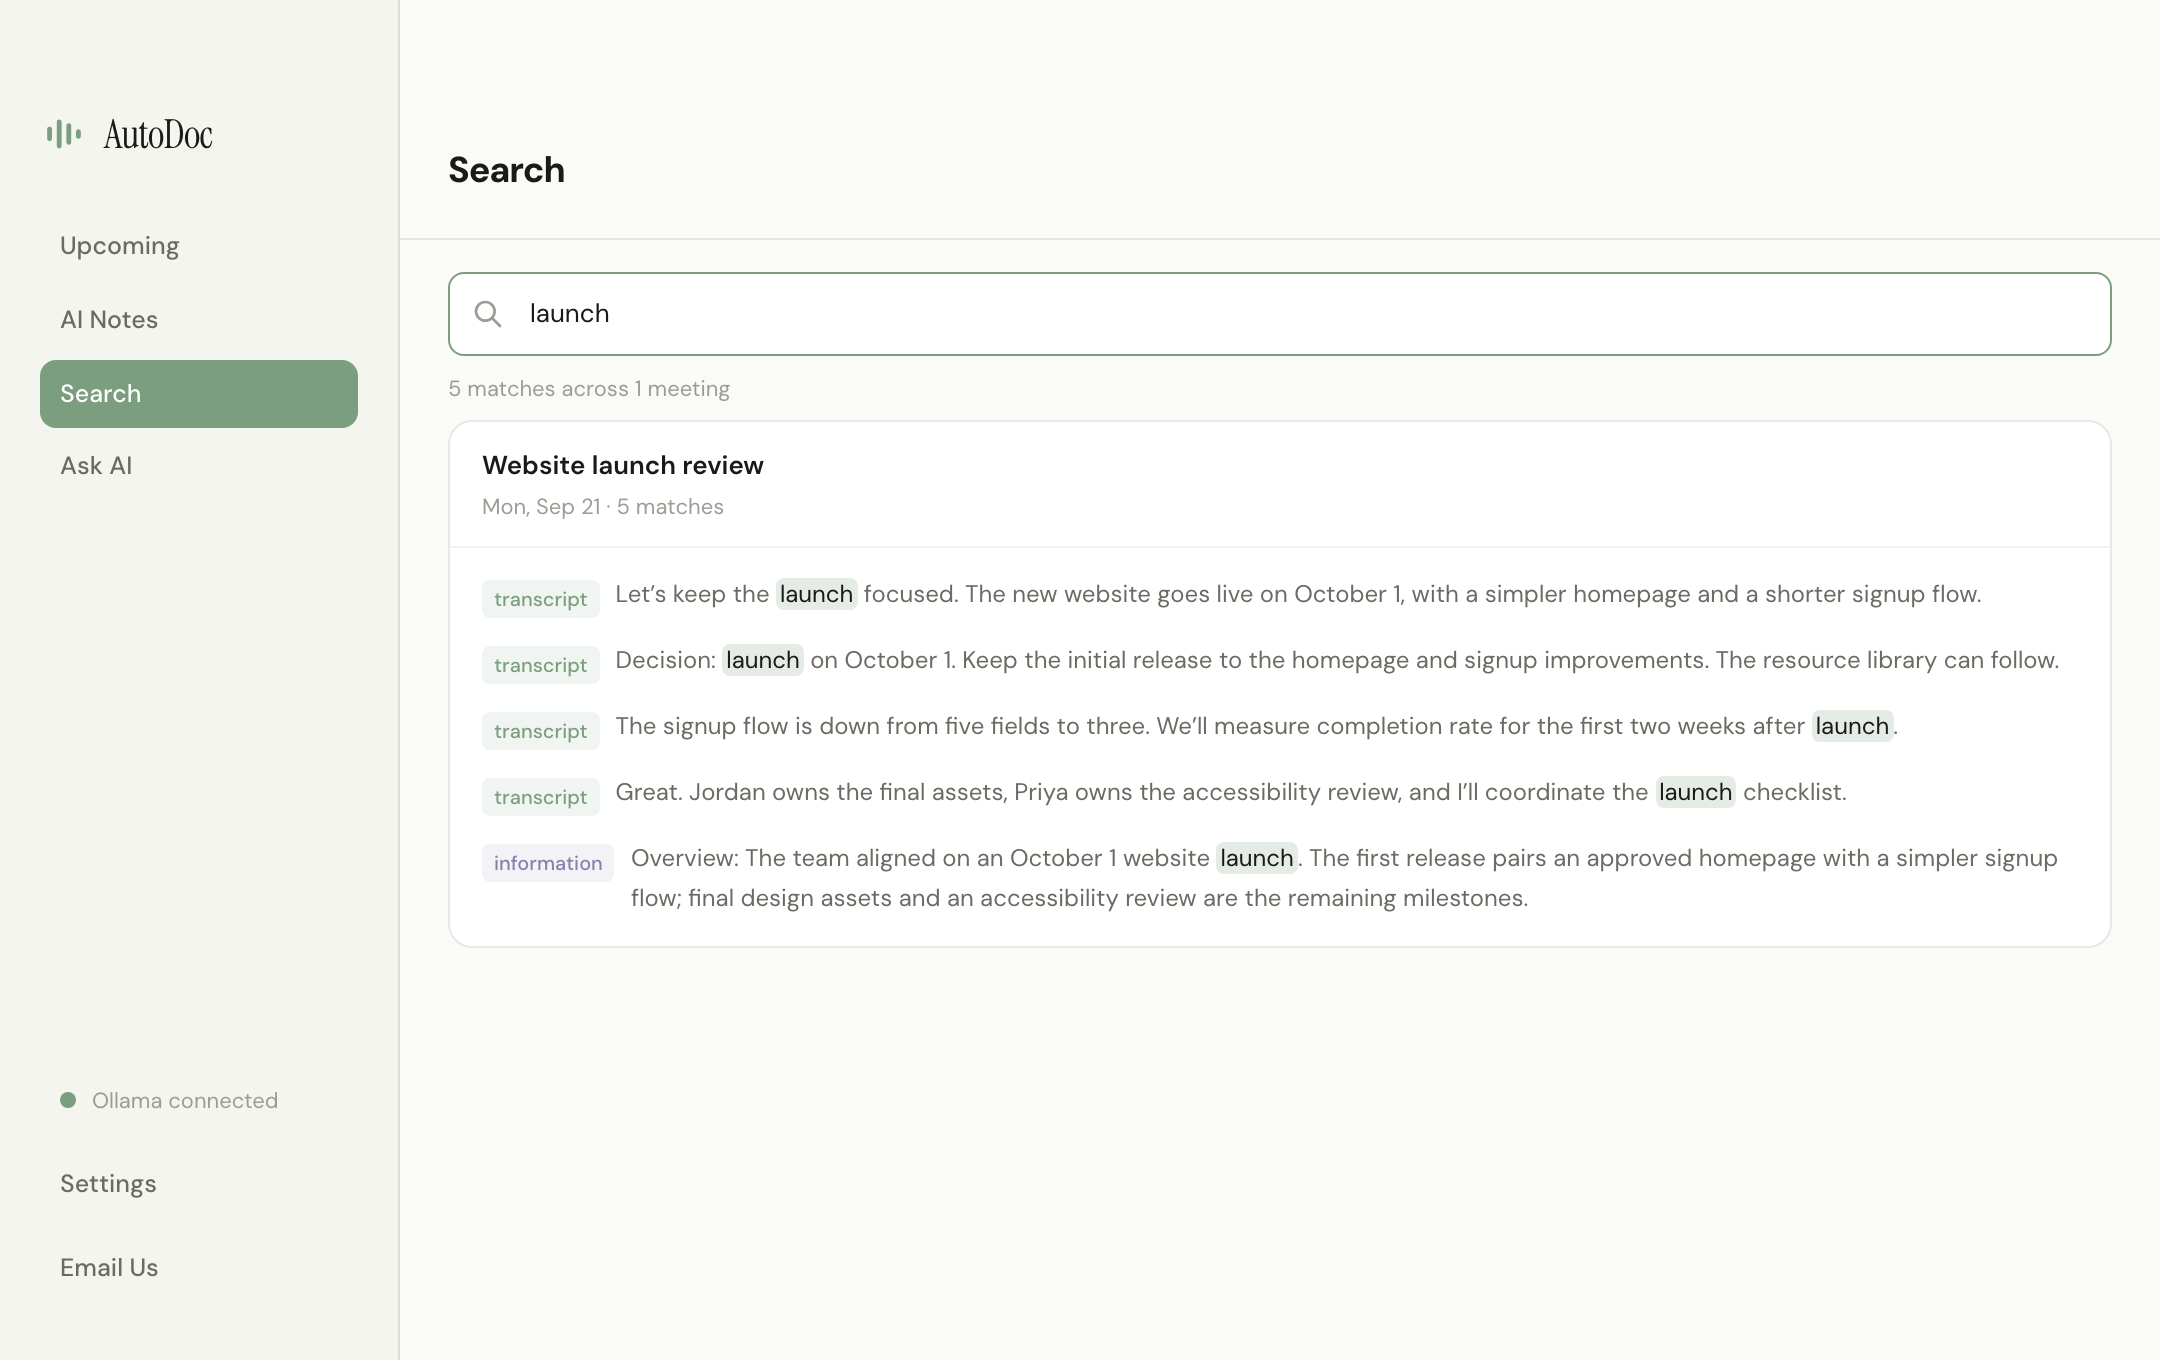Open result "Decision: launch on October 1"
Image resolution: width=2160 pixels, height=1360 pixels.
point(1337,660)
